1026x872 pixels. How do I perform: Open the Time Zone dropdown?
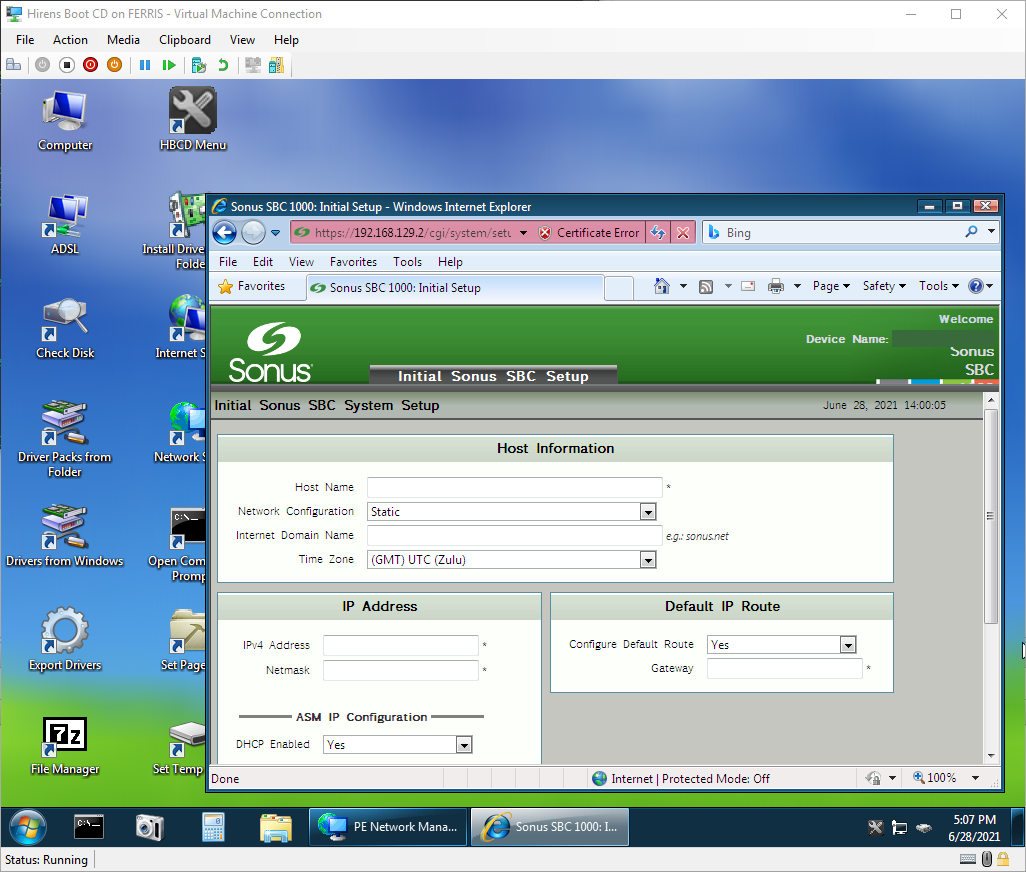(648, 560)
